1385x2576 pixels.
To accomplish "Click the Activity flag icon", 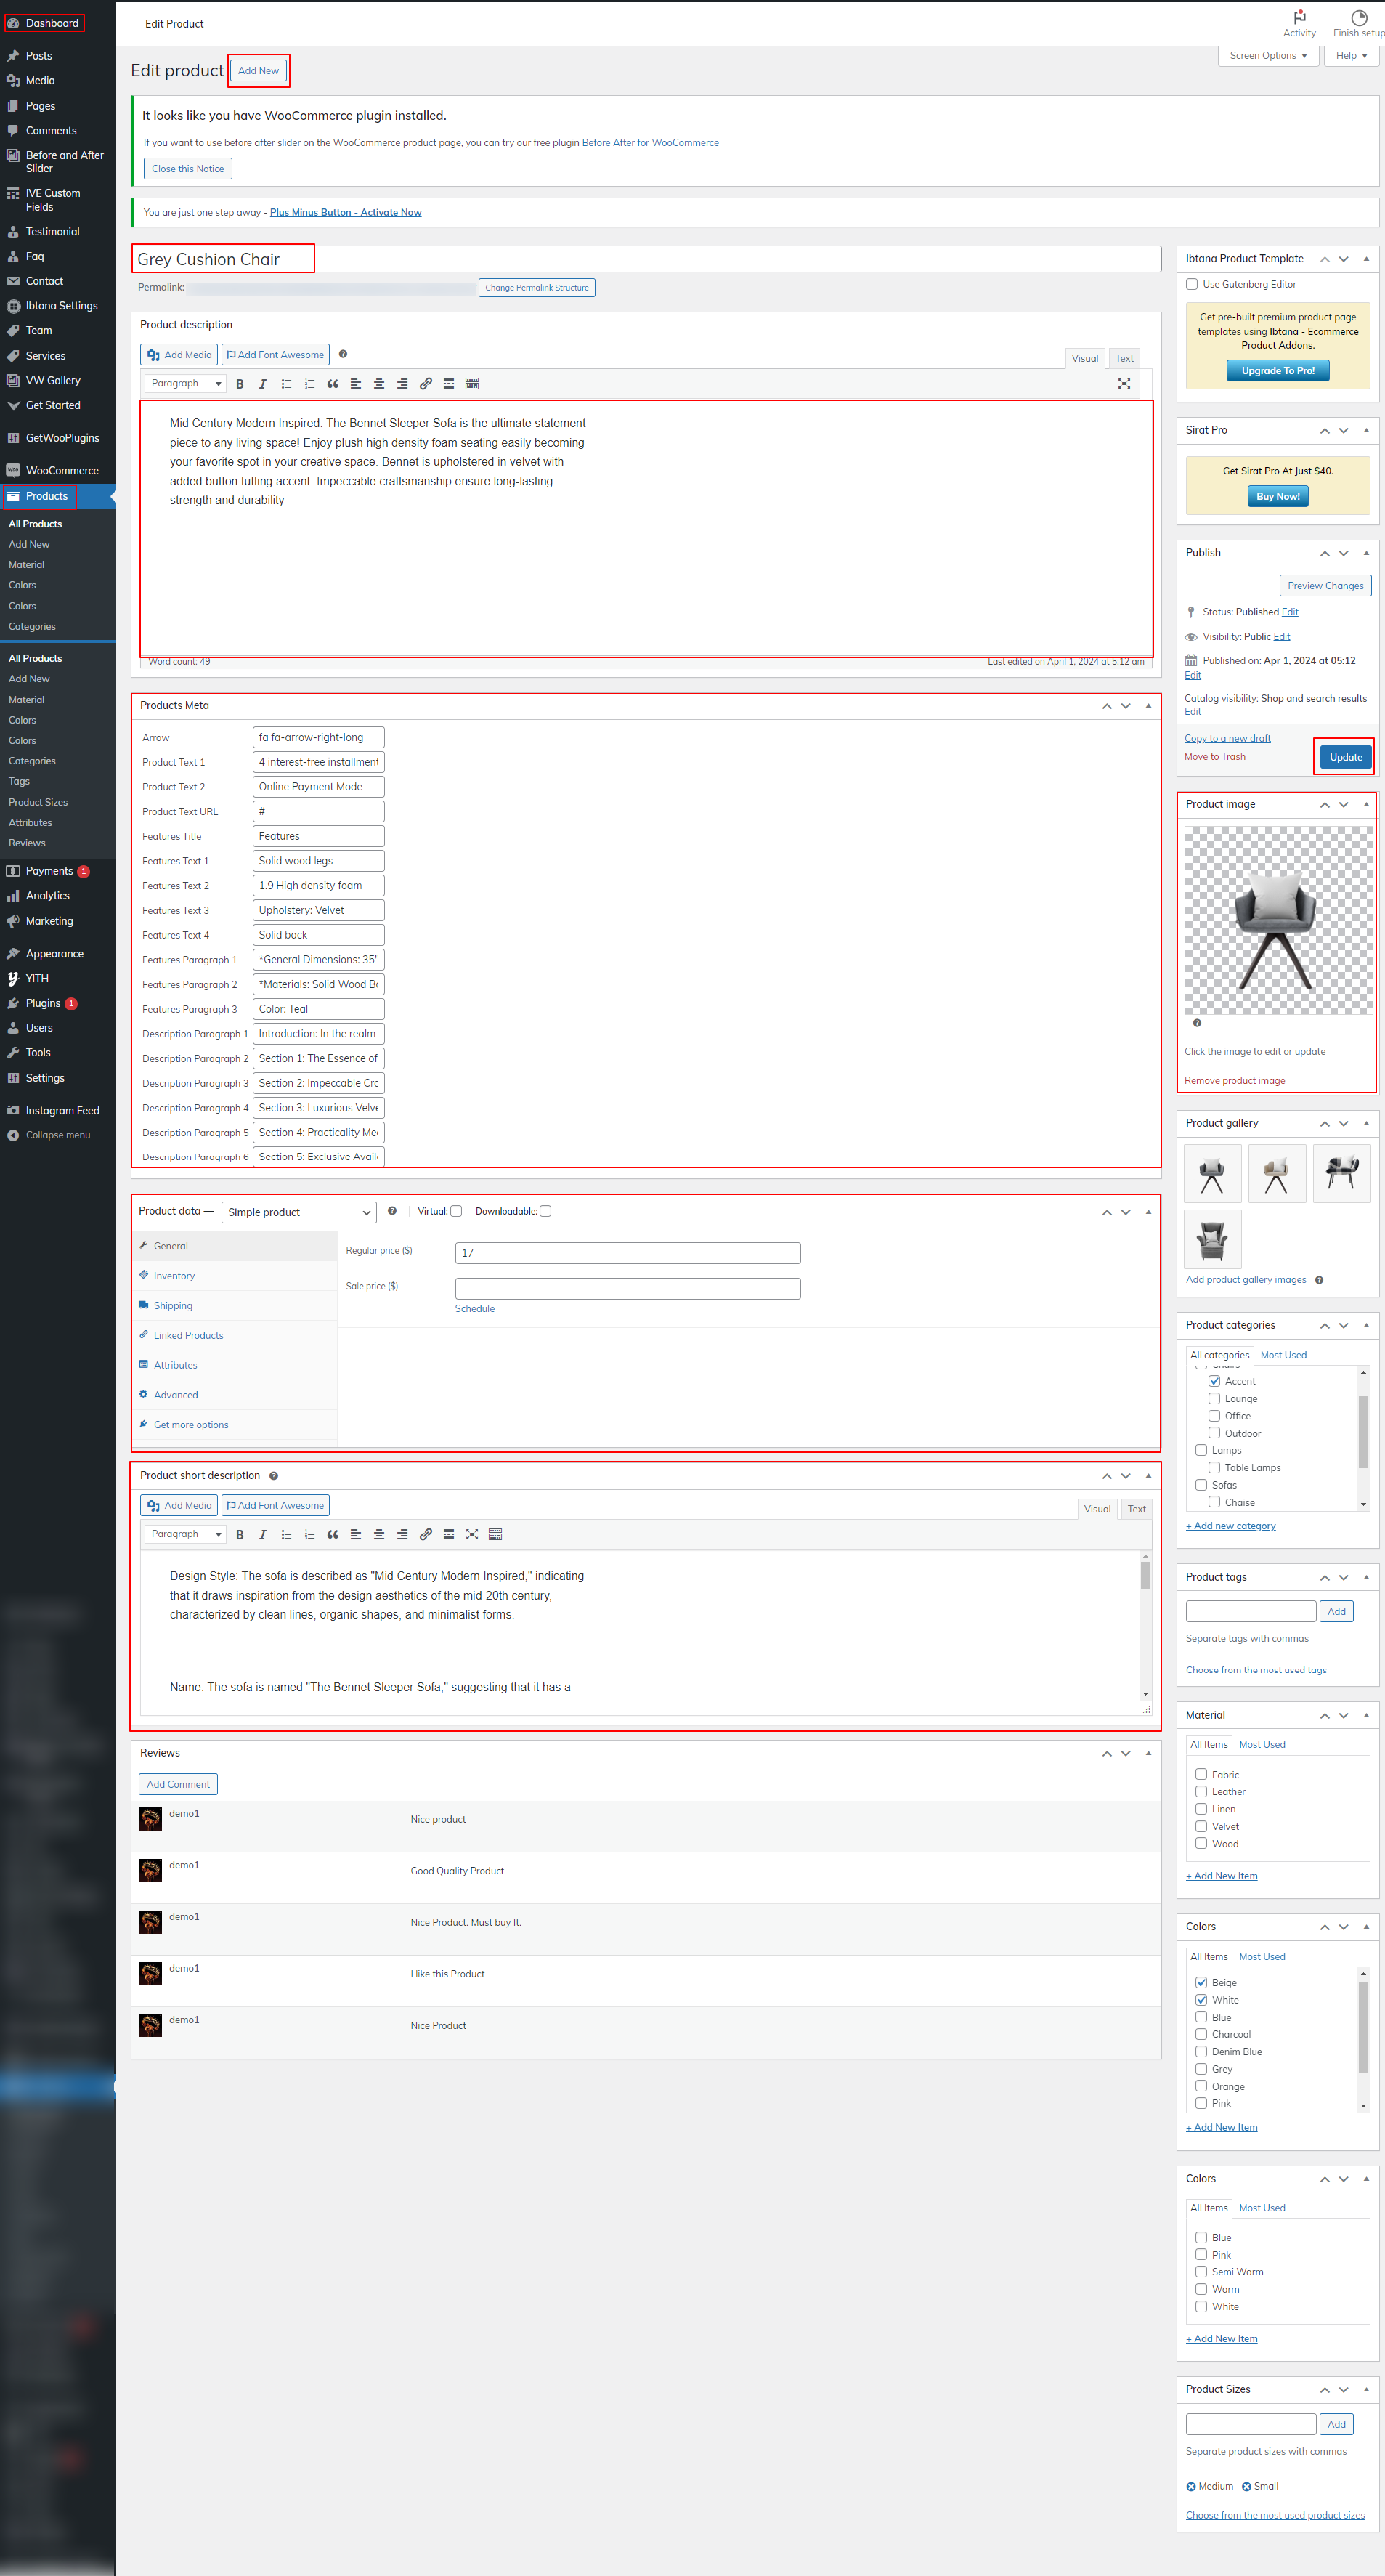I will (x=1299, y=17).
